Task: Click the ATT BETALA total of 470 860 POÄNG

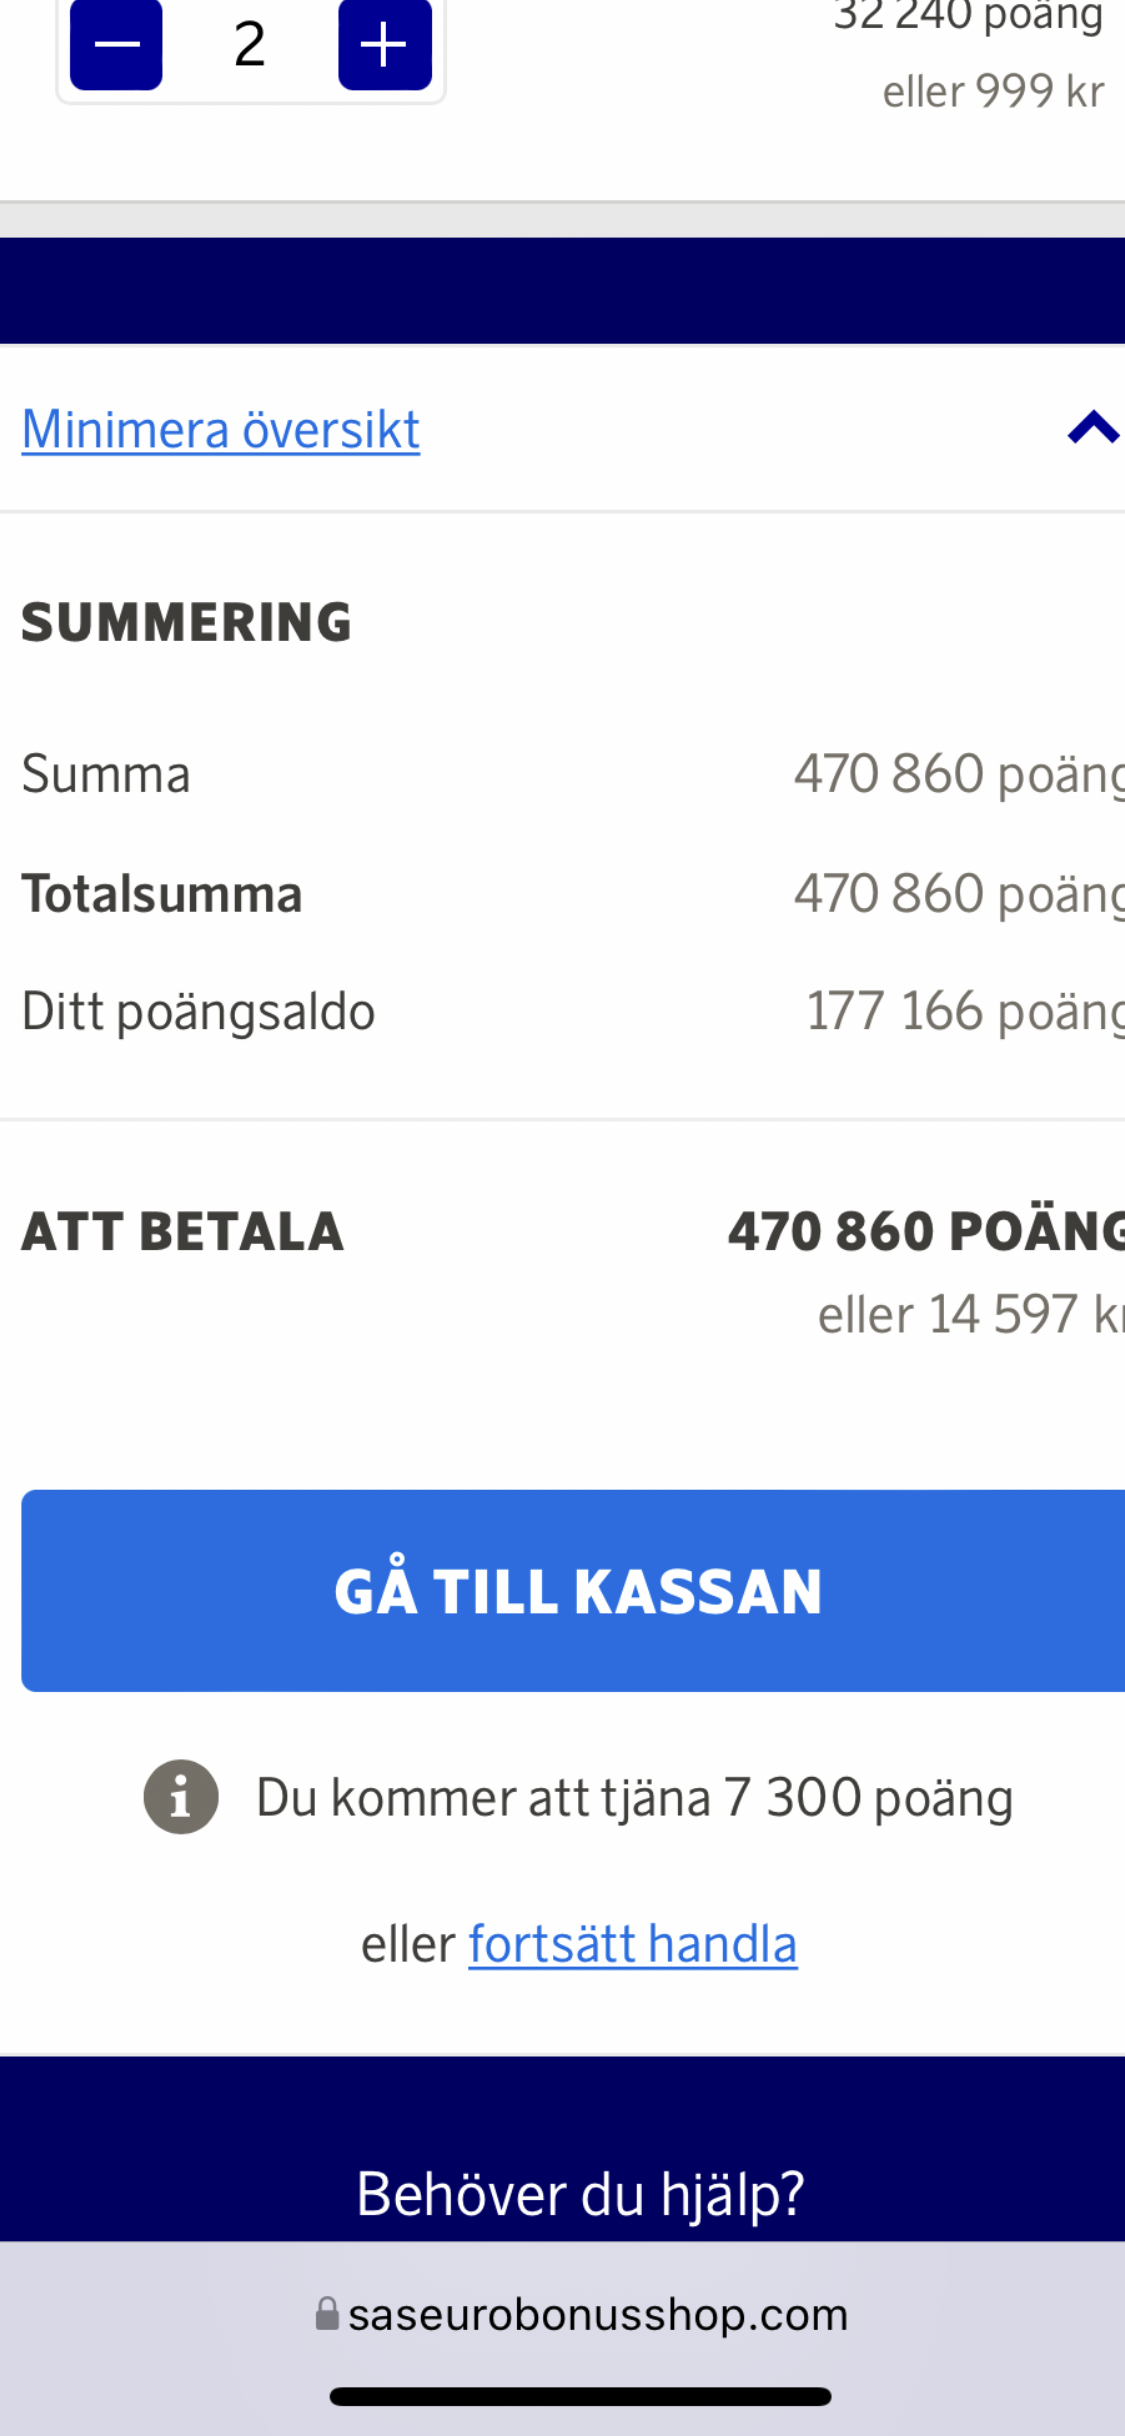Action: 926,1231
